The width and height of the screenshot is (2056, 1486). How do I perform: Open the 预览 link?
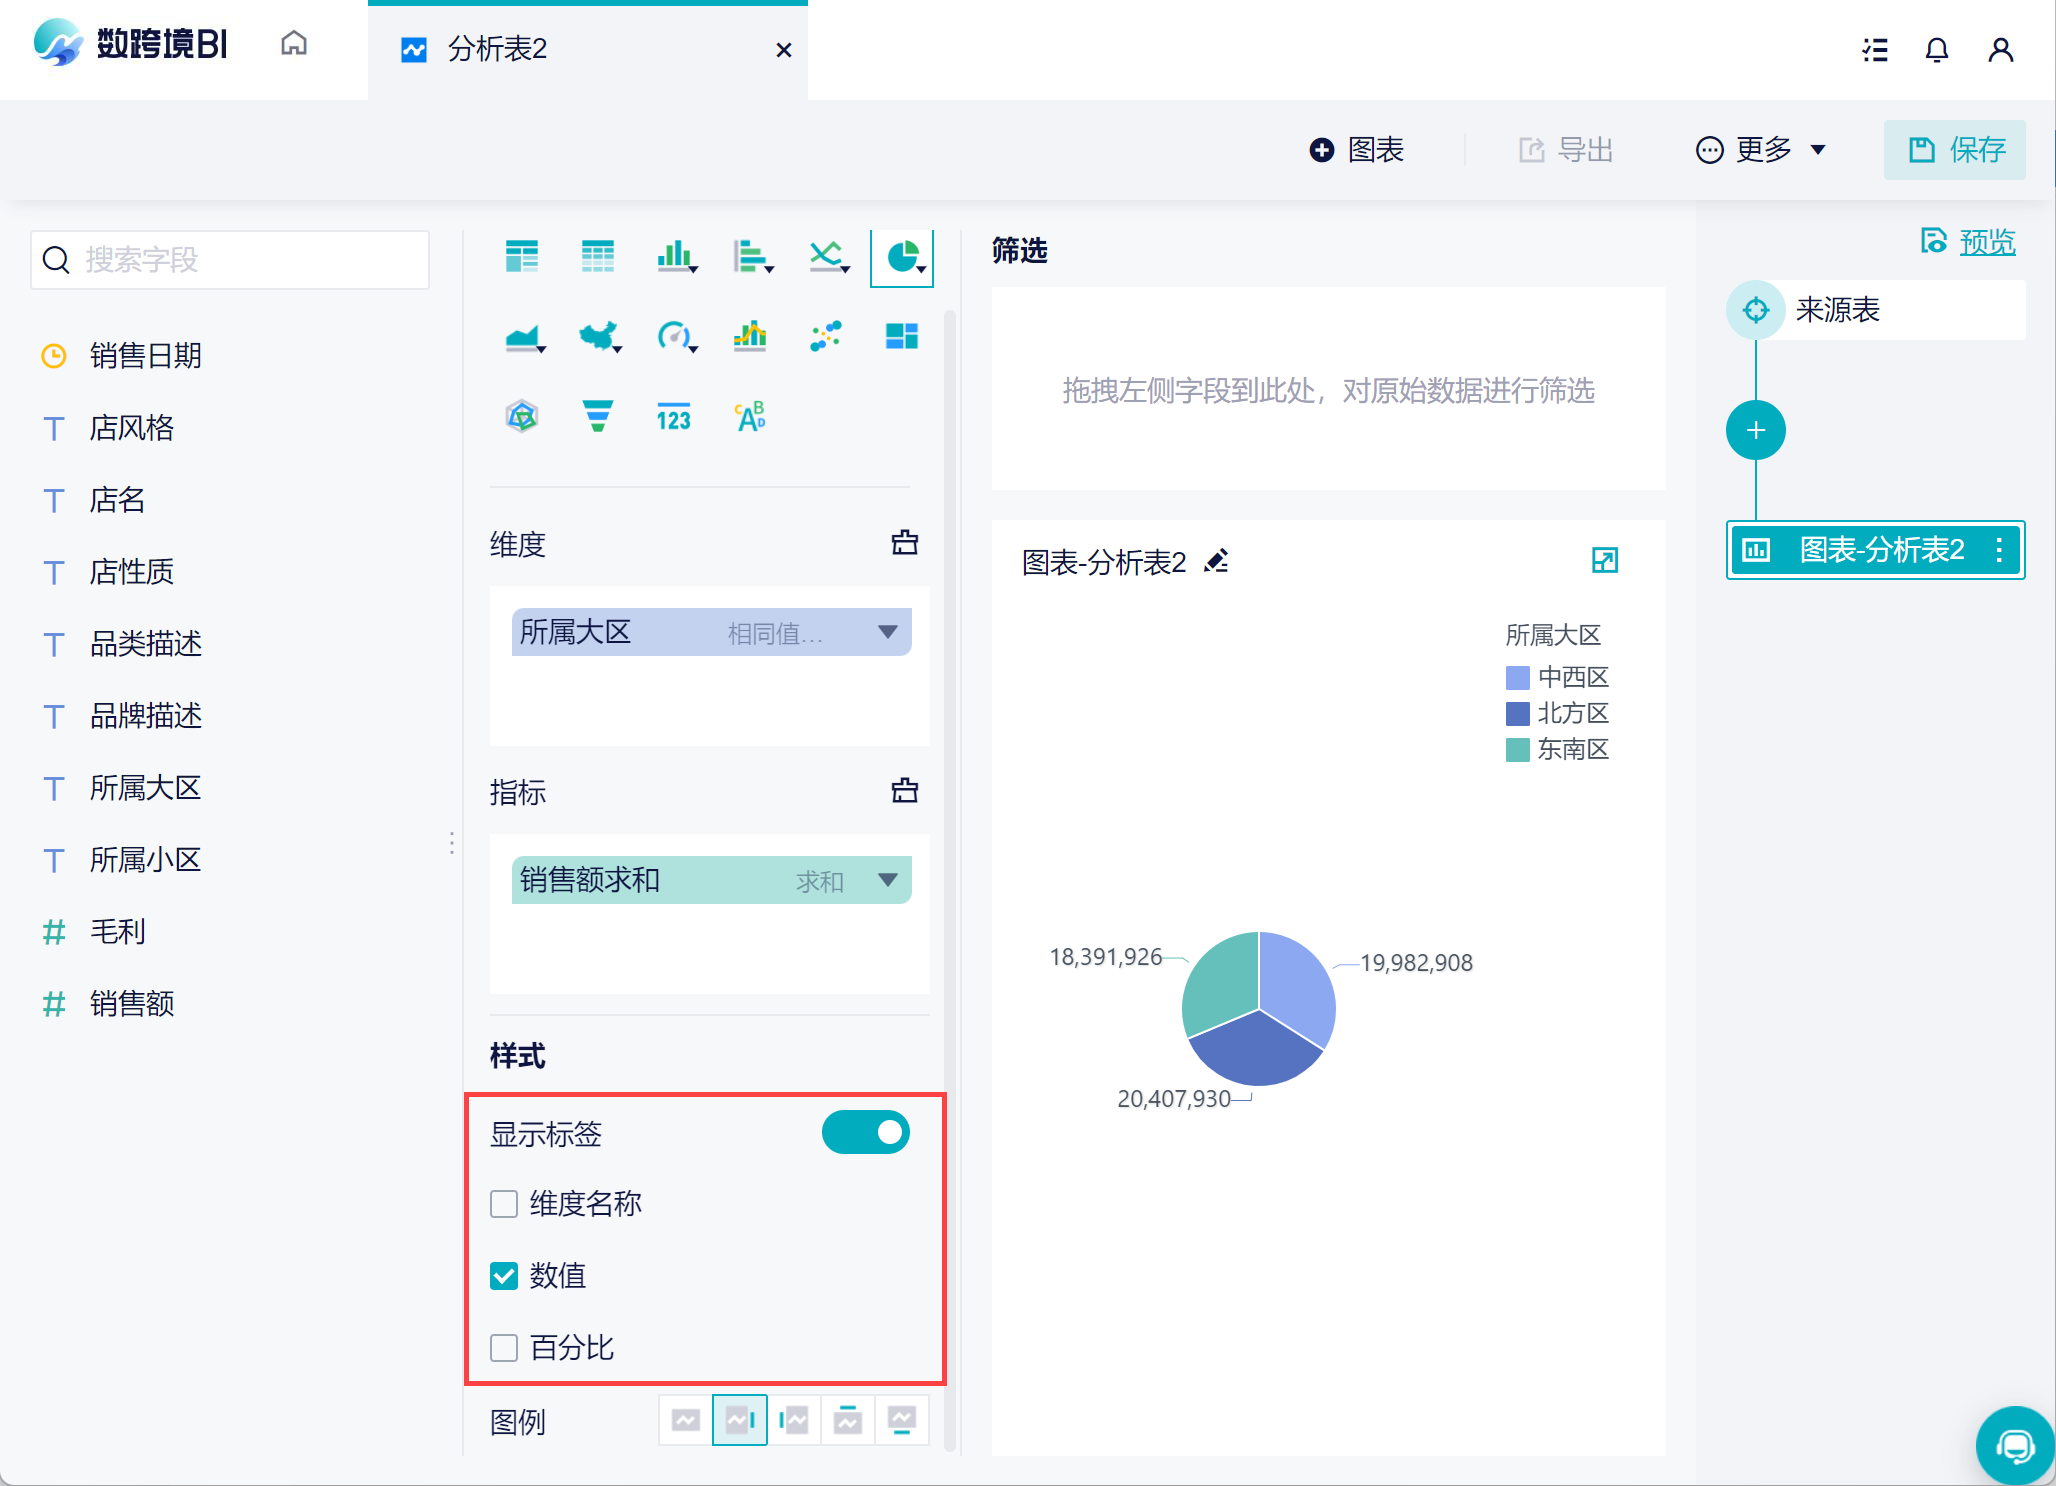coord(1986,242)
